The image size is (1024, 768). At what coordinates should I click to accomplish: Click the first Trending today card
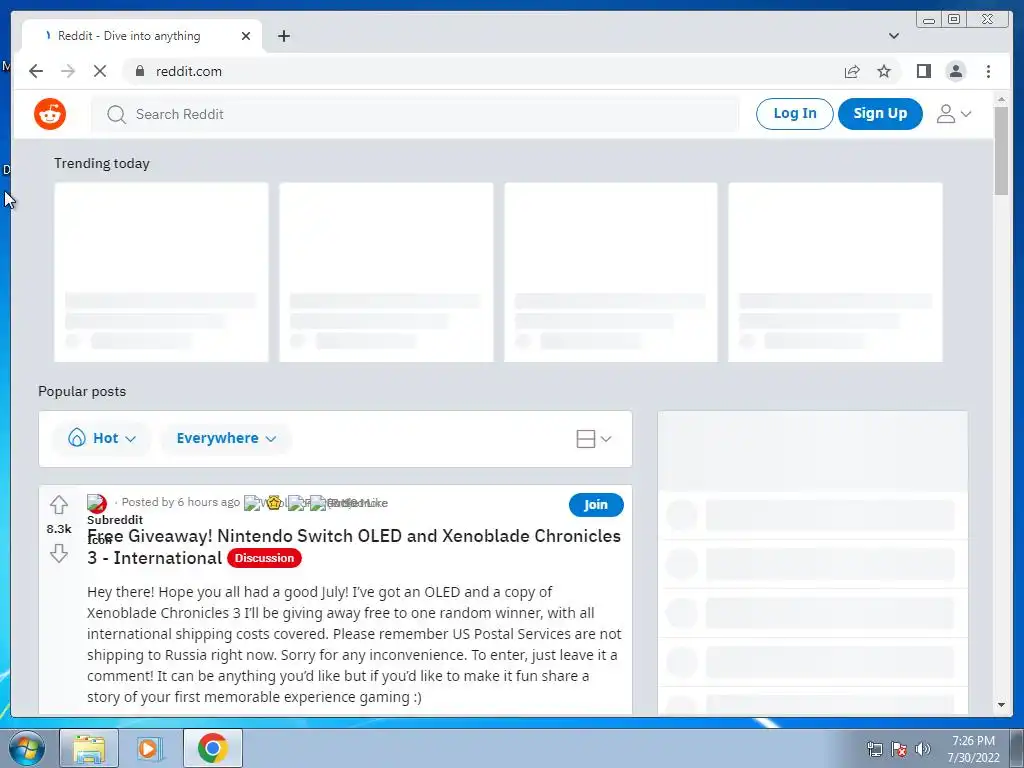point(161,272)
